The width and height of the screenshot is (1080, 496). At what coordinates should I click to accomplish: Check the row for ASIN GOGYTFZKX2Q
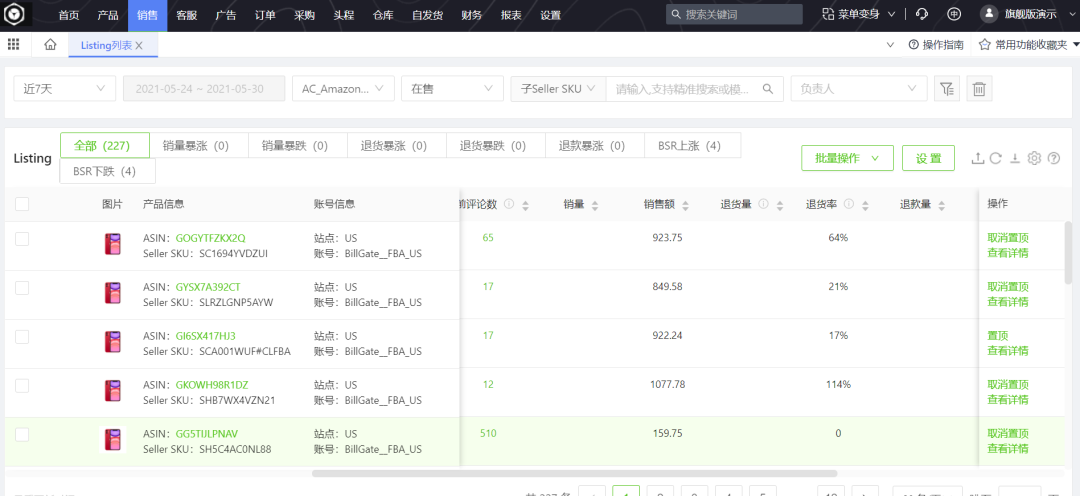coord(22,238)
